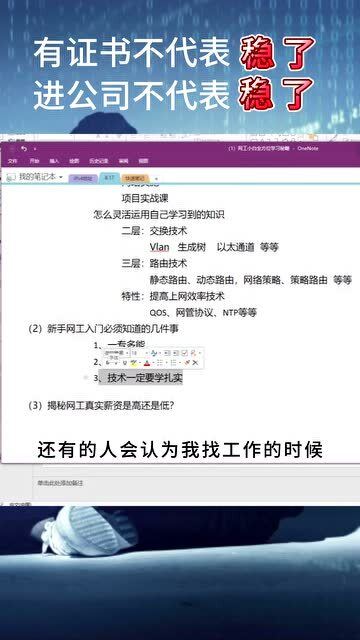Toggle Bold in the mini toolbar
360x640 pixels.
(107, 362)
